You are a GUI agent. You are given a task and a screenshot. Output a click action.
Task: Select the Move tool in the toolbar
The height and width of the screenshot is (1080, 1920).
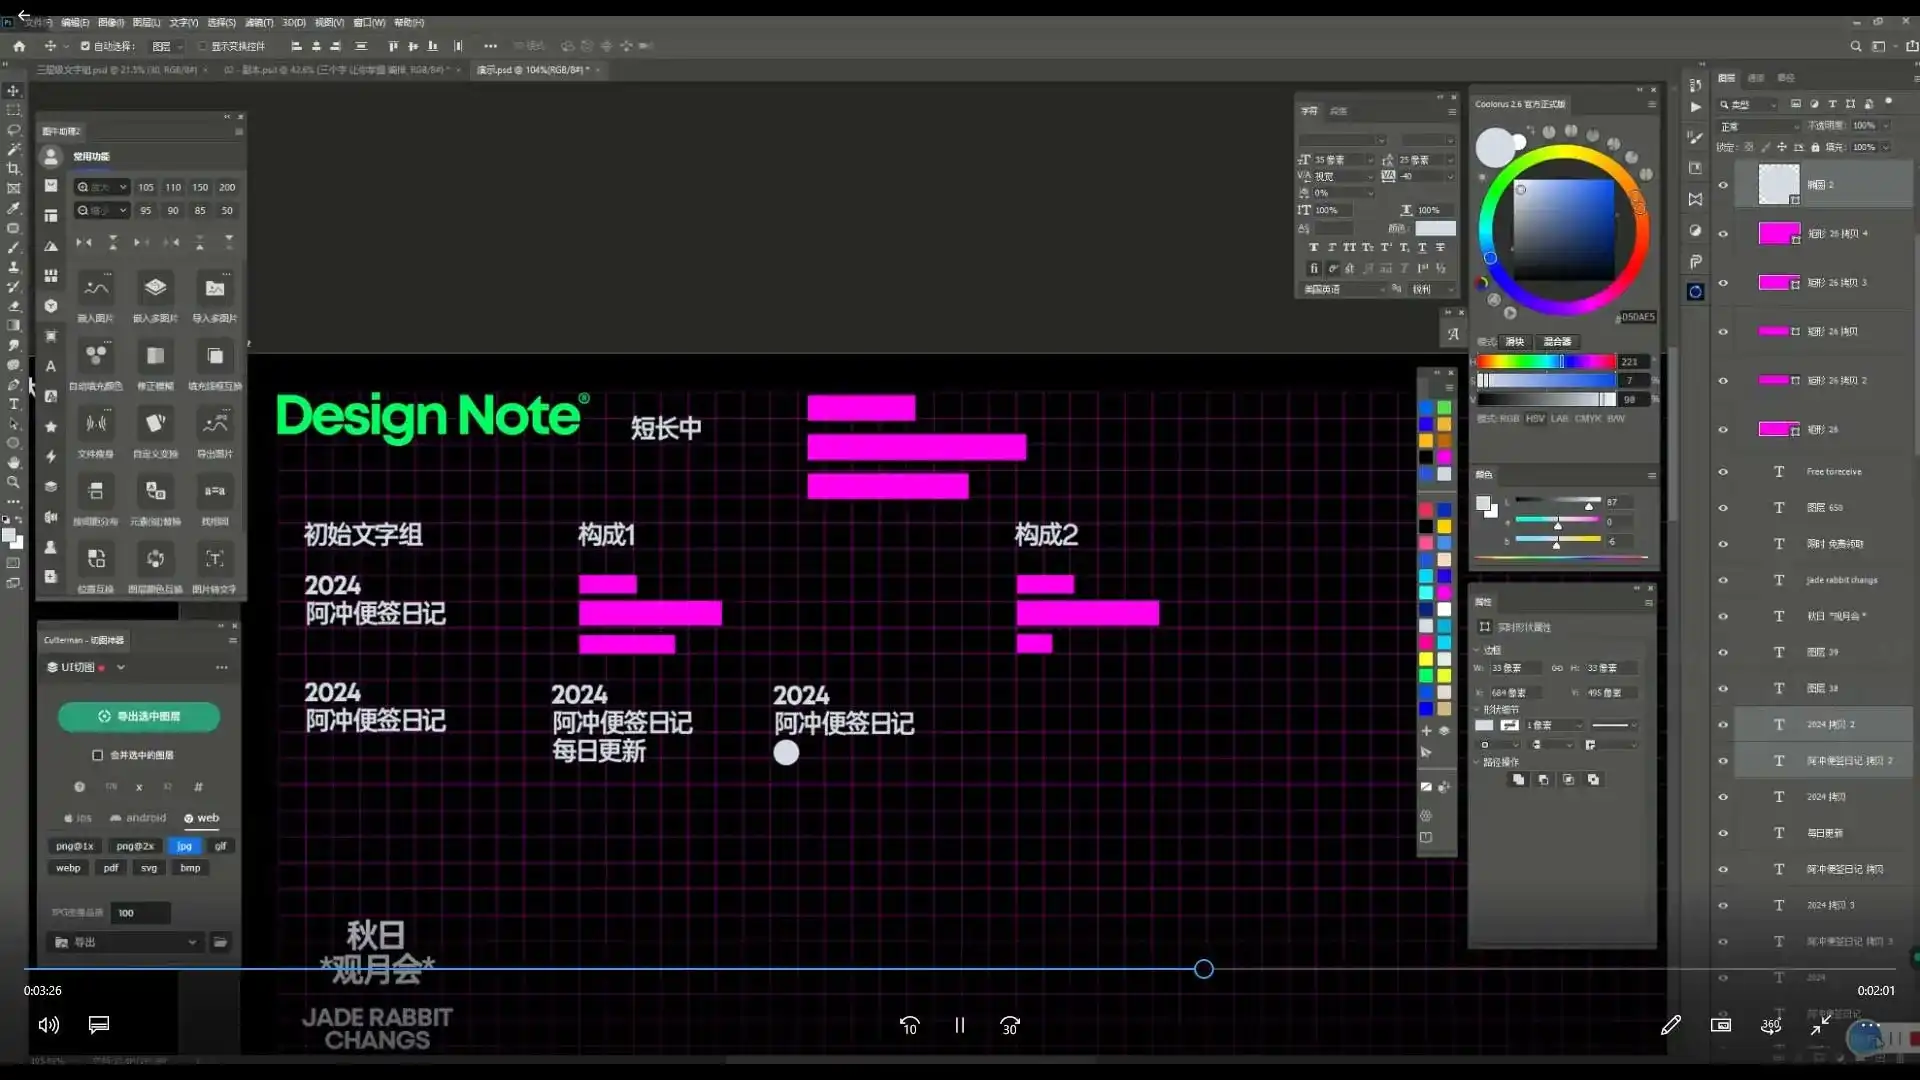13,90
